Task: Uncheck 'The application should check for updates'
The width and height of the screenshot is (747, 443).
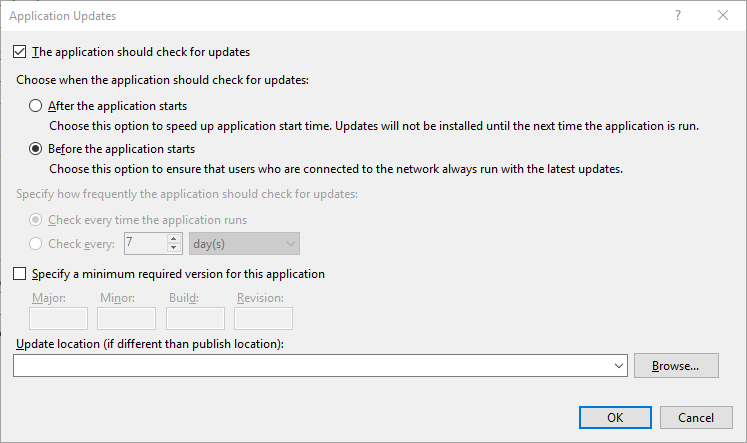Action: pyautogui.click(x=20, y=51)
